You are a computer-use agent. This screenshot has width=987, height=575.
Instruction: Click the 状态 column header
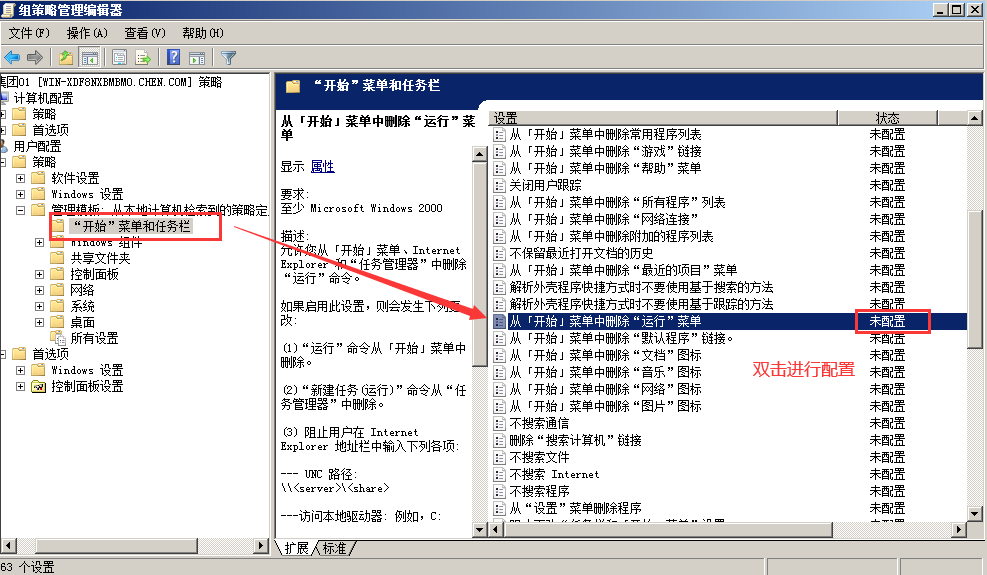888,118
